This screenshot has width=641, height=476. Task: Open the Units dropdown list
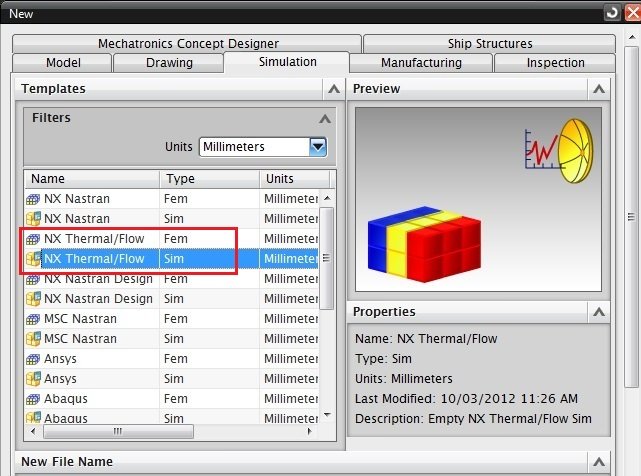(x=318, y=147)
